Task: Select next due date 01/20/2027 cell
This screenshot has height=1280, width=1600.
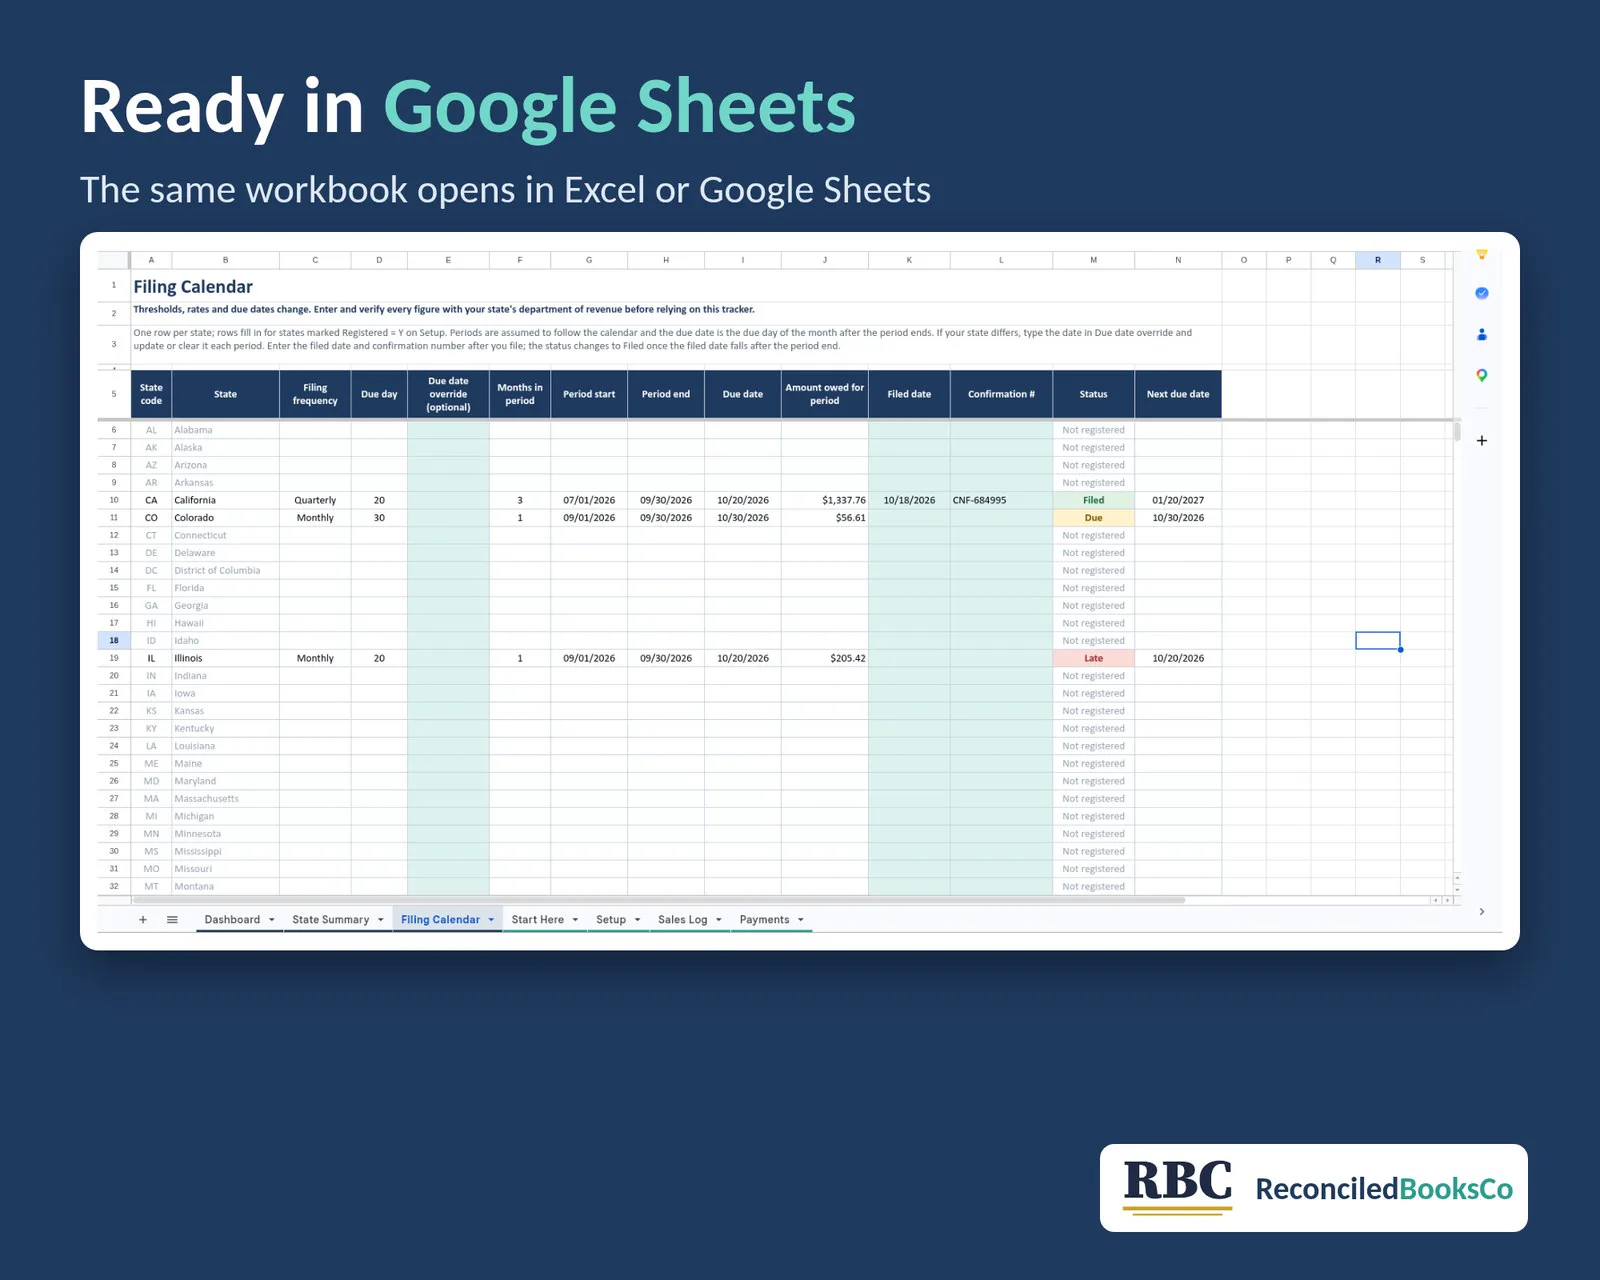Action: pos(1178,500)
